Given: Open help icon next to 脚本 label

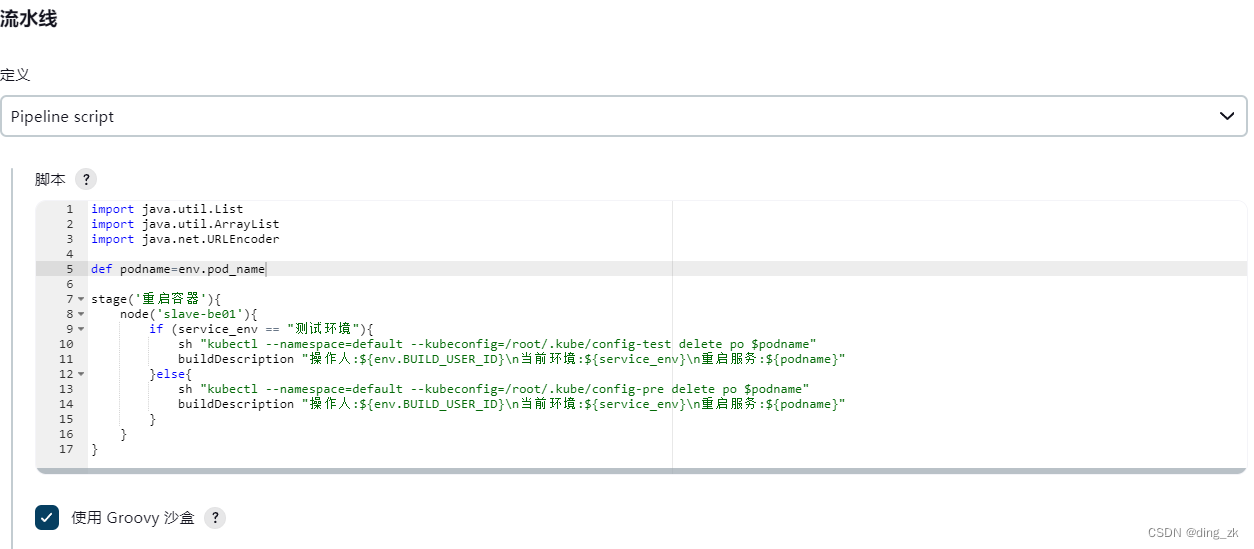Looking at the screenshot, I should [x=87, y=179].
